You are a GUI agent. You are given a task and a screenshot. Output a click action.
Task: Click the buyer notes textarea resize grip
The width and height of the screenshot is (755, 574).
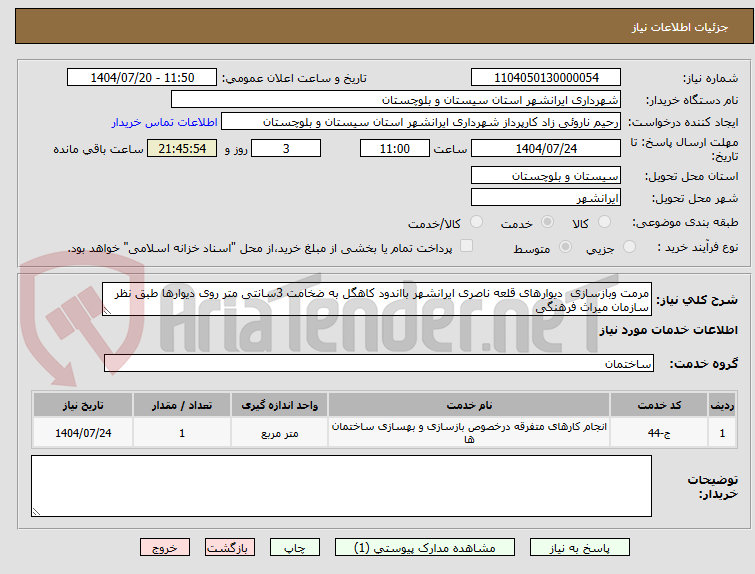point(36,512)
